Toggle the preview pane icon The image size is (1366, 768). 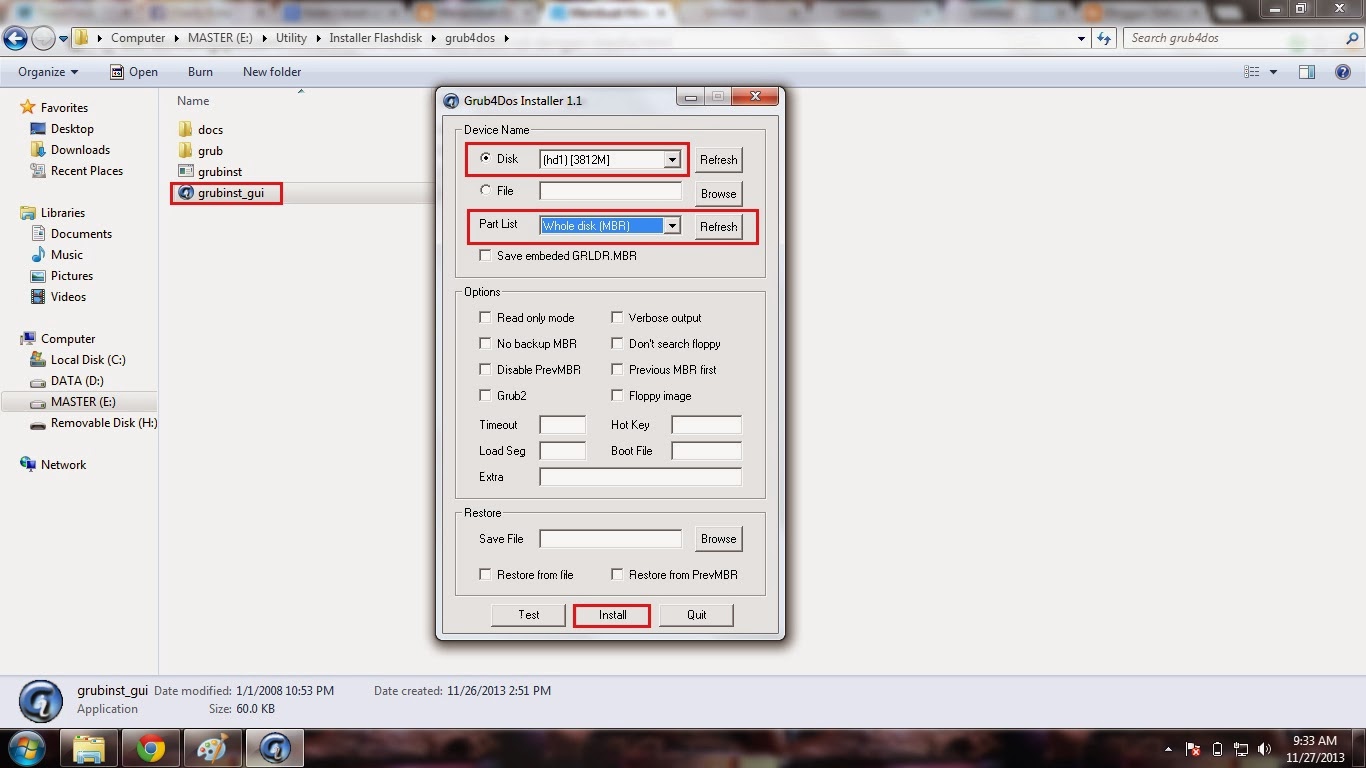tap(1306, 72)
